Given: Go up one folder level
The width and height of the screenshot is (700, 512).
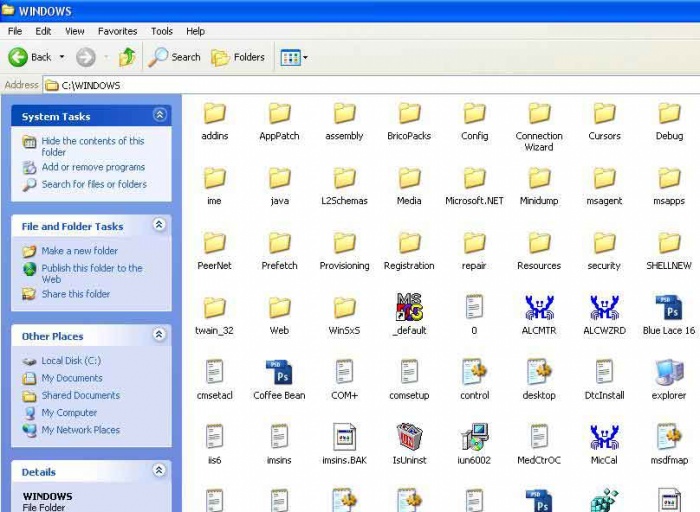Looking at the screenshot, I should [x=127, y=57].
